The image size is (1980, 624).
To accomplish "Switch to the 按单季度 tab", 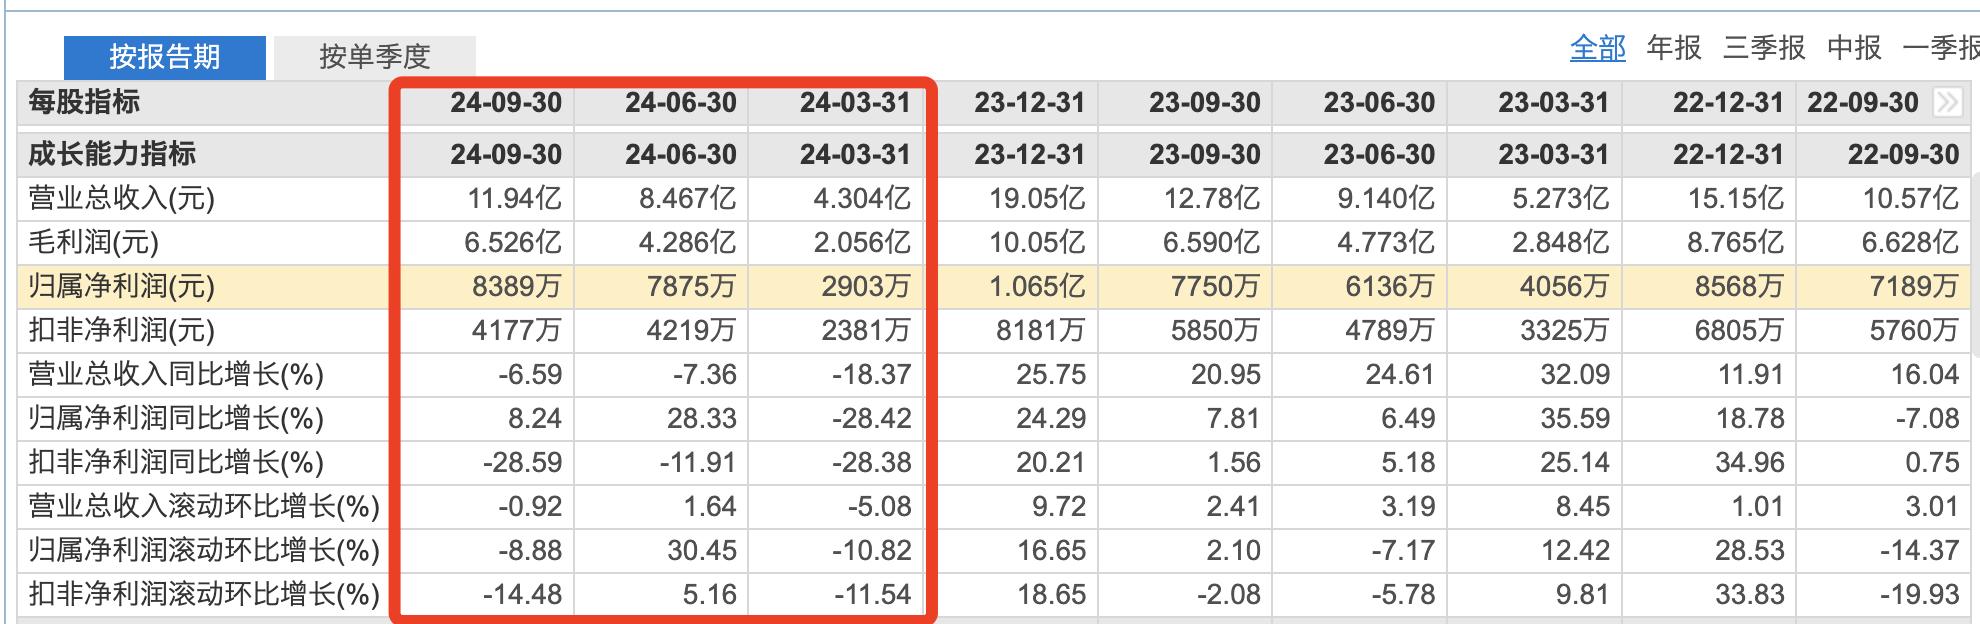I will pos(375,57).
